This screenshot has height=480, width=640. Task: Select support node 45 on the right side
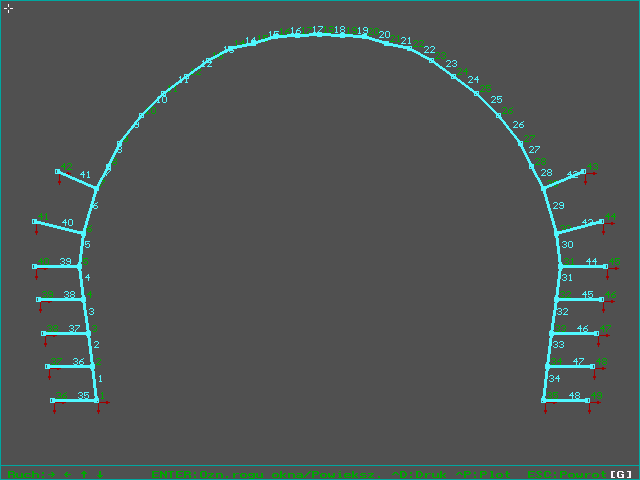[606, 266]
